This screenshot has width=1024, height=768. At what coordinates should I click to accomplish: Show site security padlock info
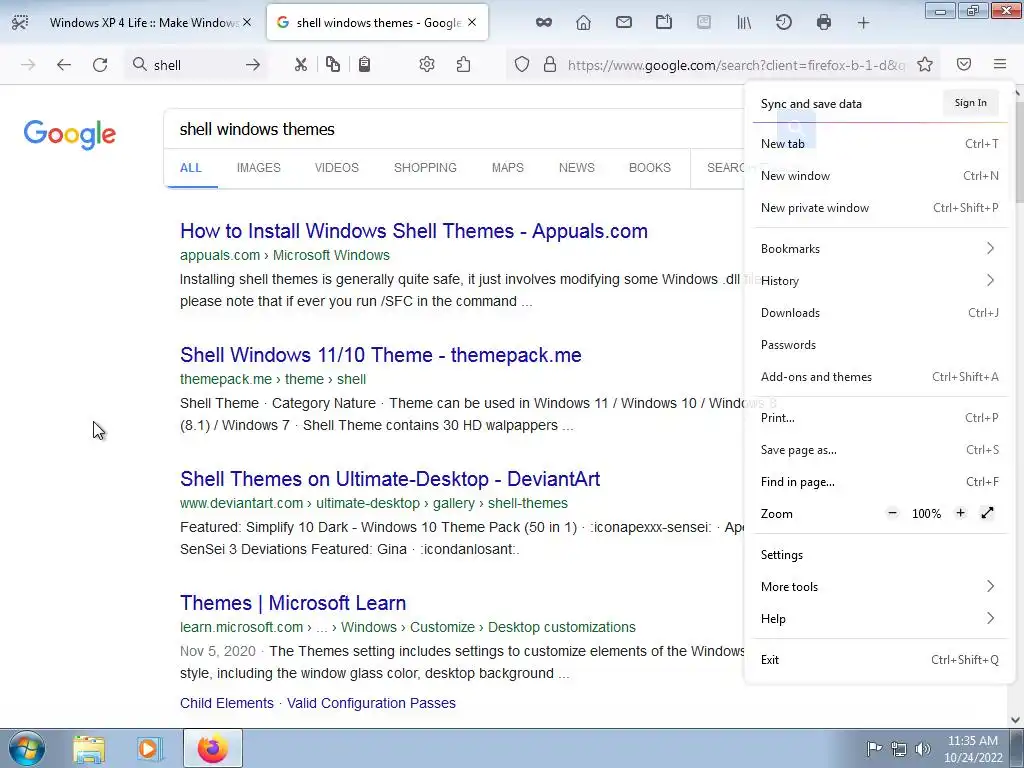point(550,64)
